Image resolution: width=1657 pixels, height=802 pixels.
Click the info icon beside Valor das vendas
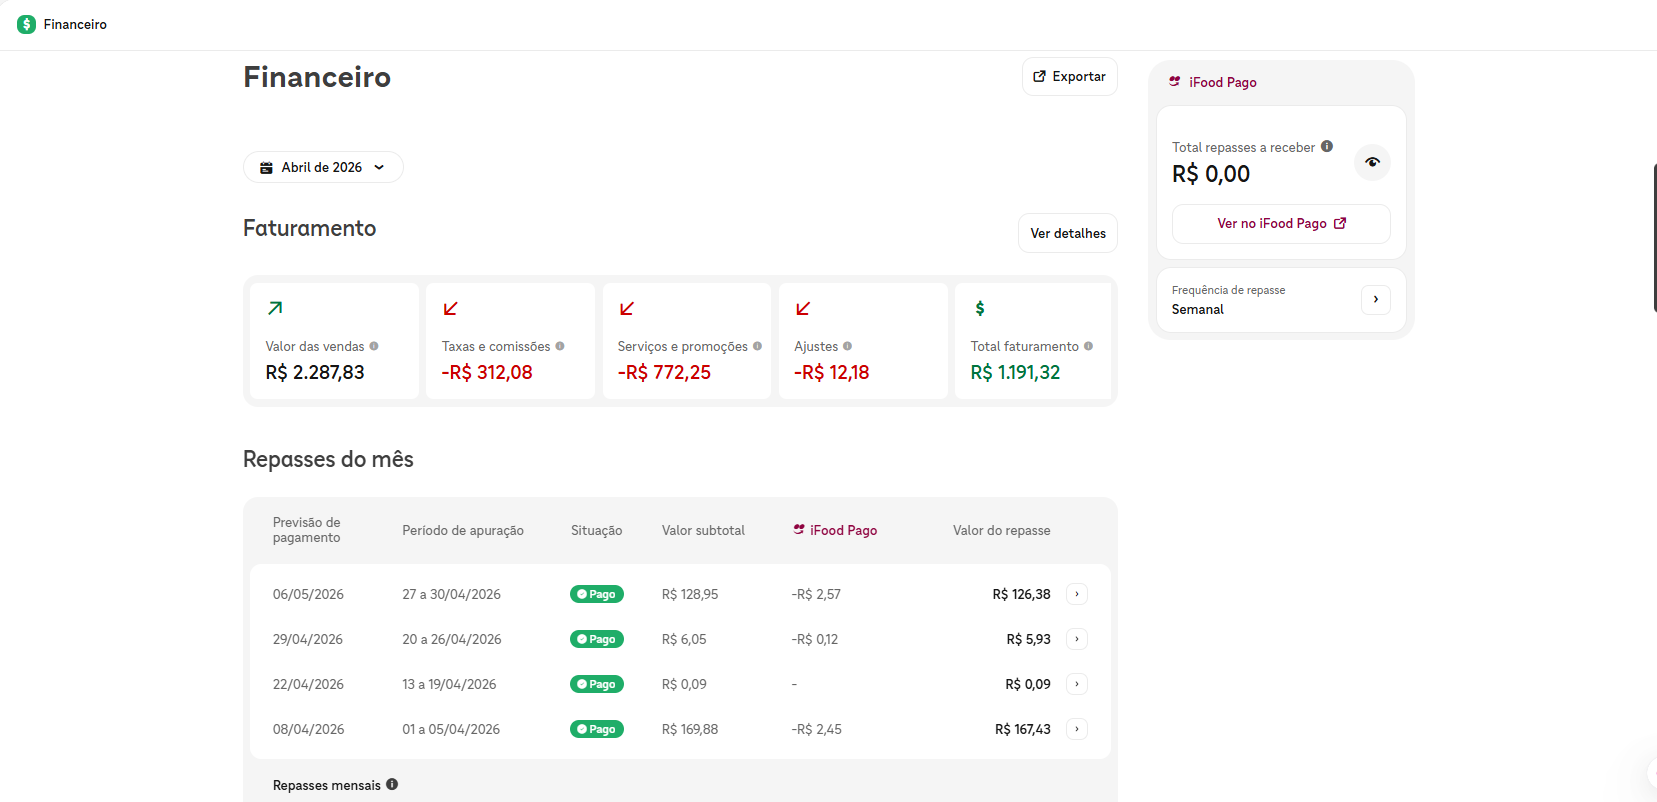(x=374, y=346)
